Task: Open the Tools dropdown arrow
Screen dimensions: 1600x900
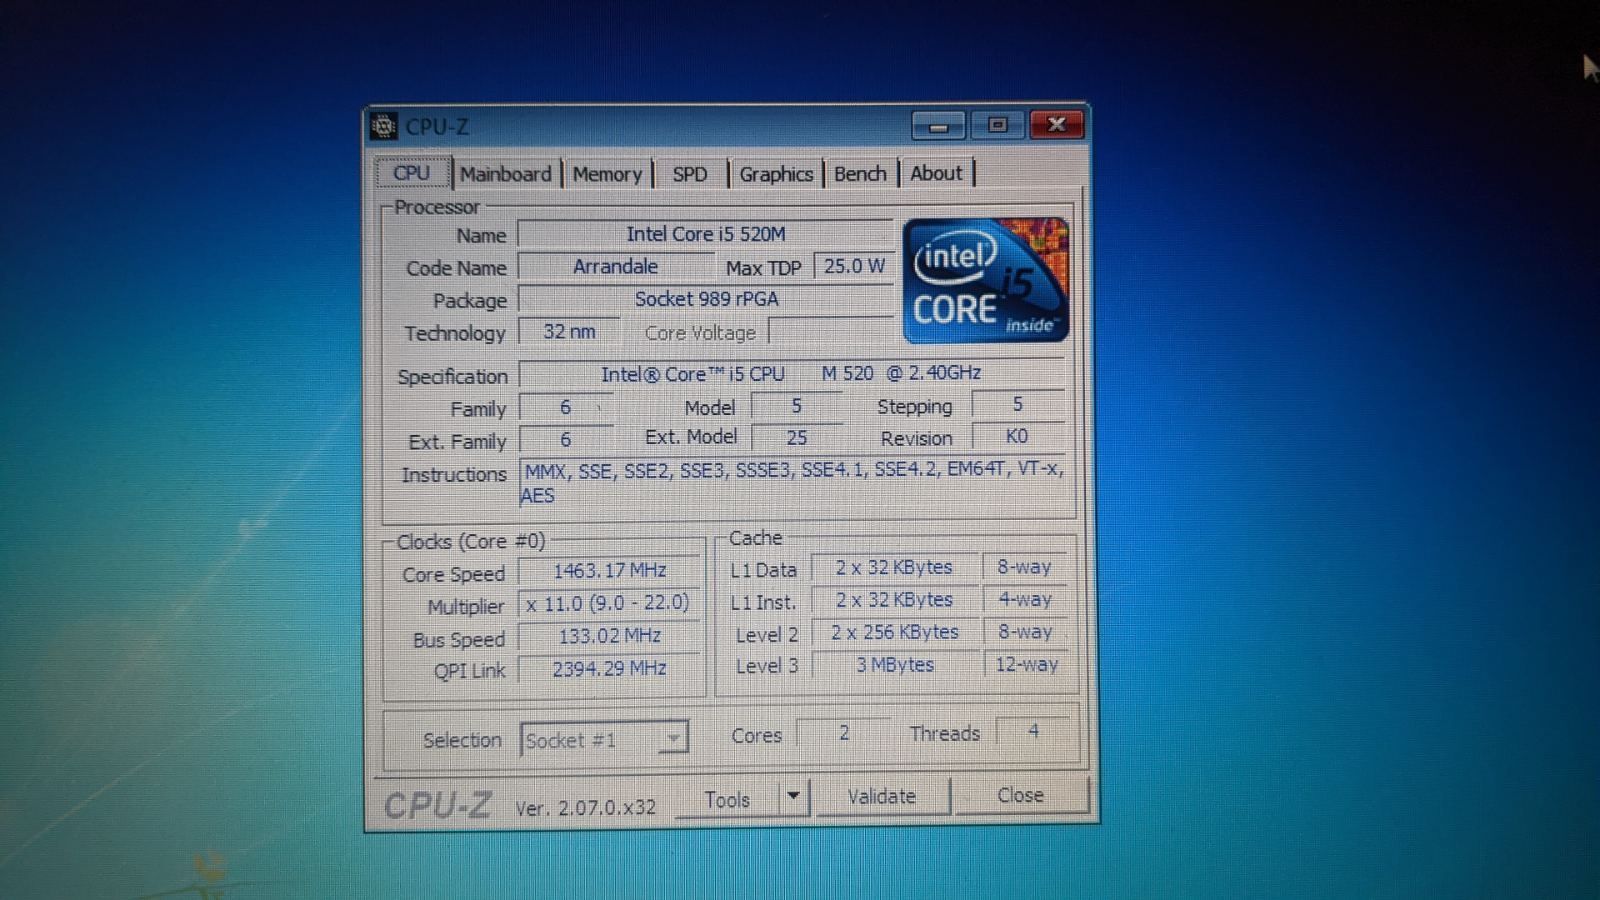Action: click(793, 797)
